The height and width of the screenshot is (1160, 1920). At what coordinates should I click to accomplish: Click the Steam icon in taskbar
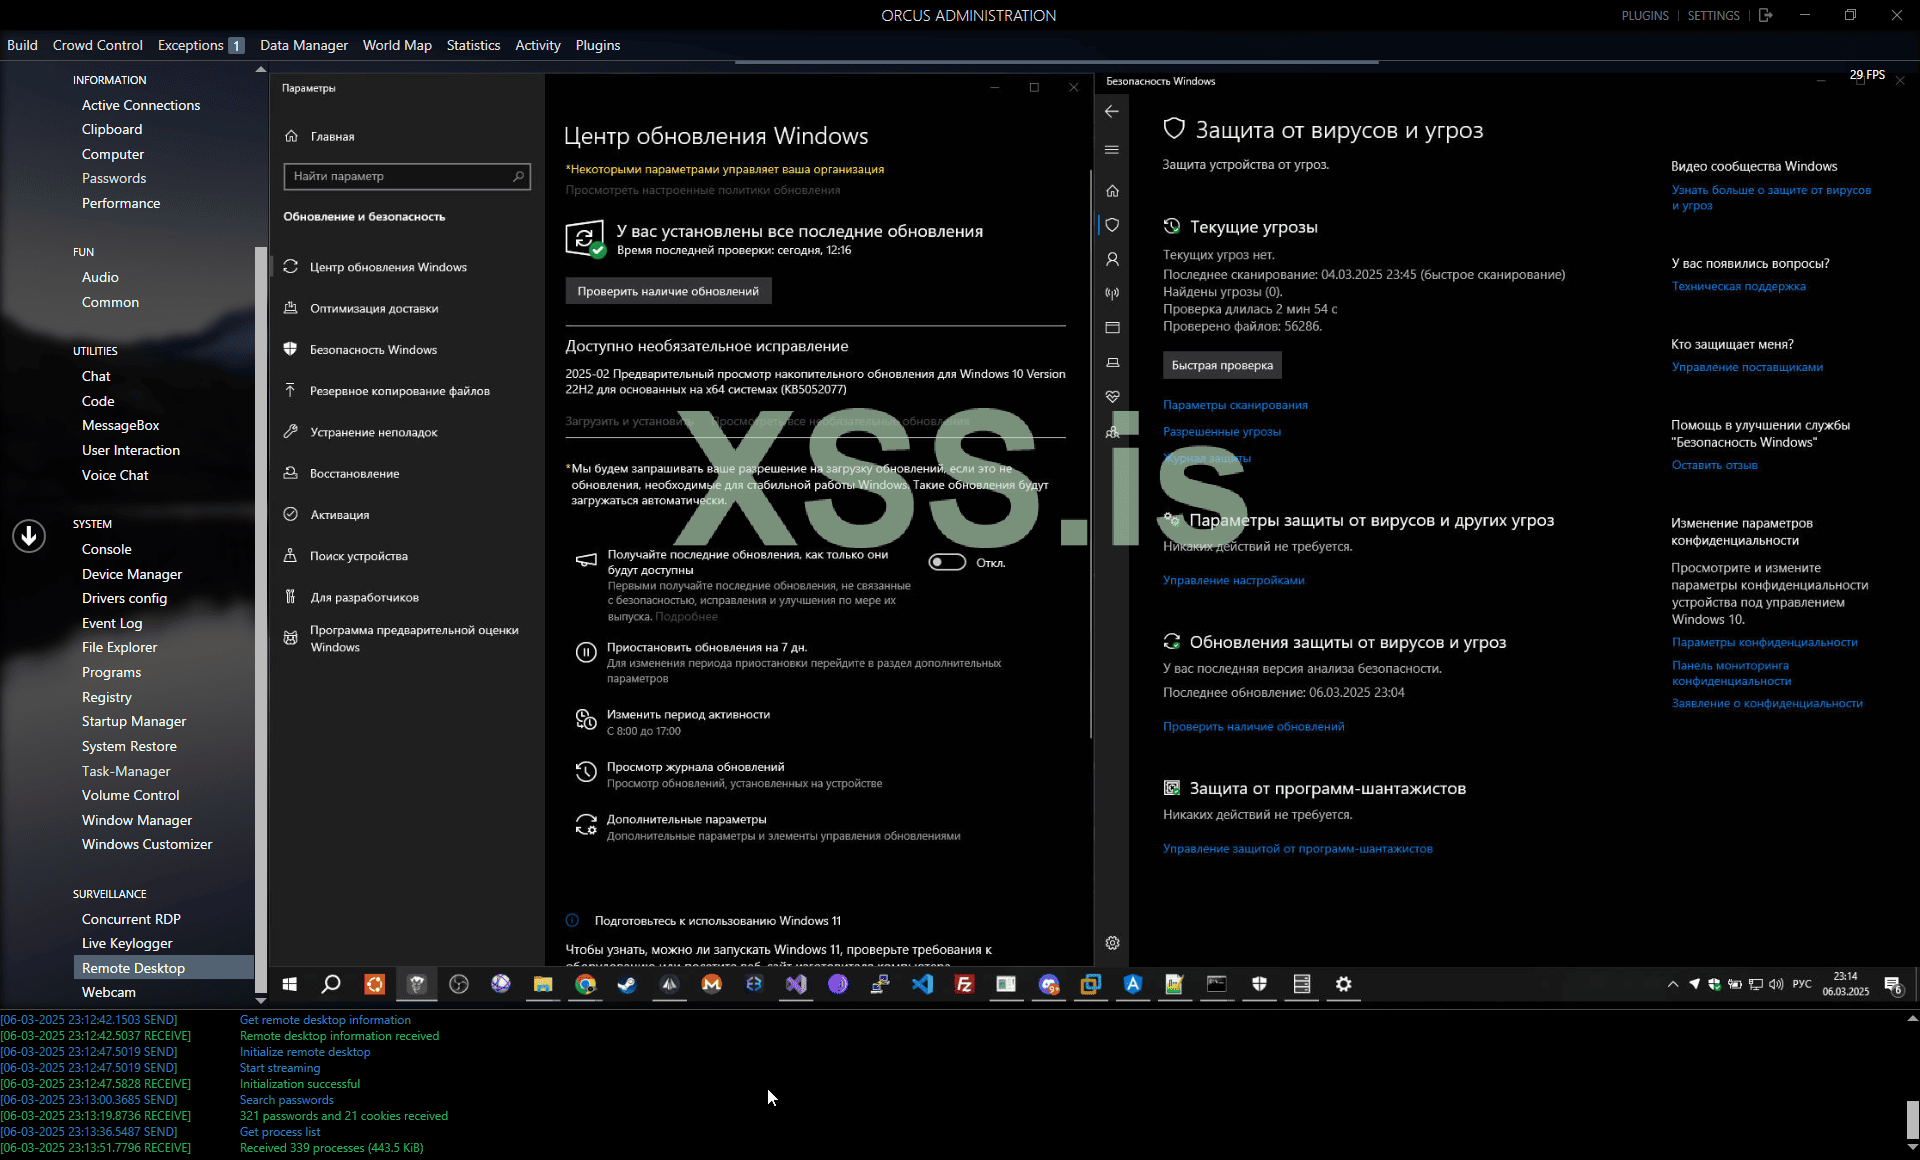[627, 984]
